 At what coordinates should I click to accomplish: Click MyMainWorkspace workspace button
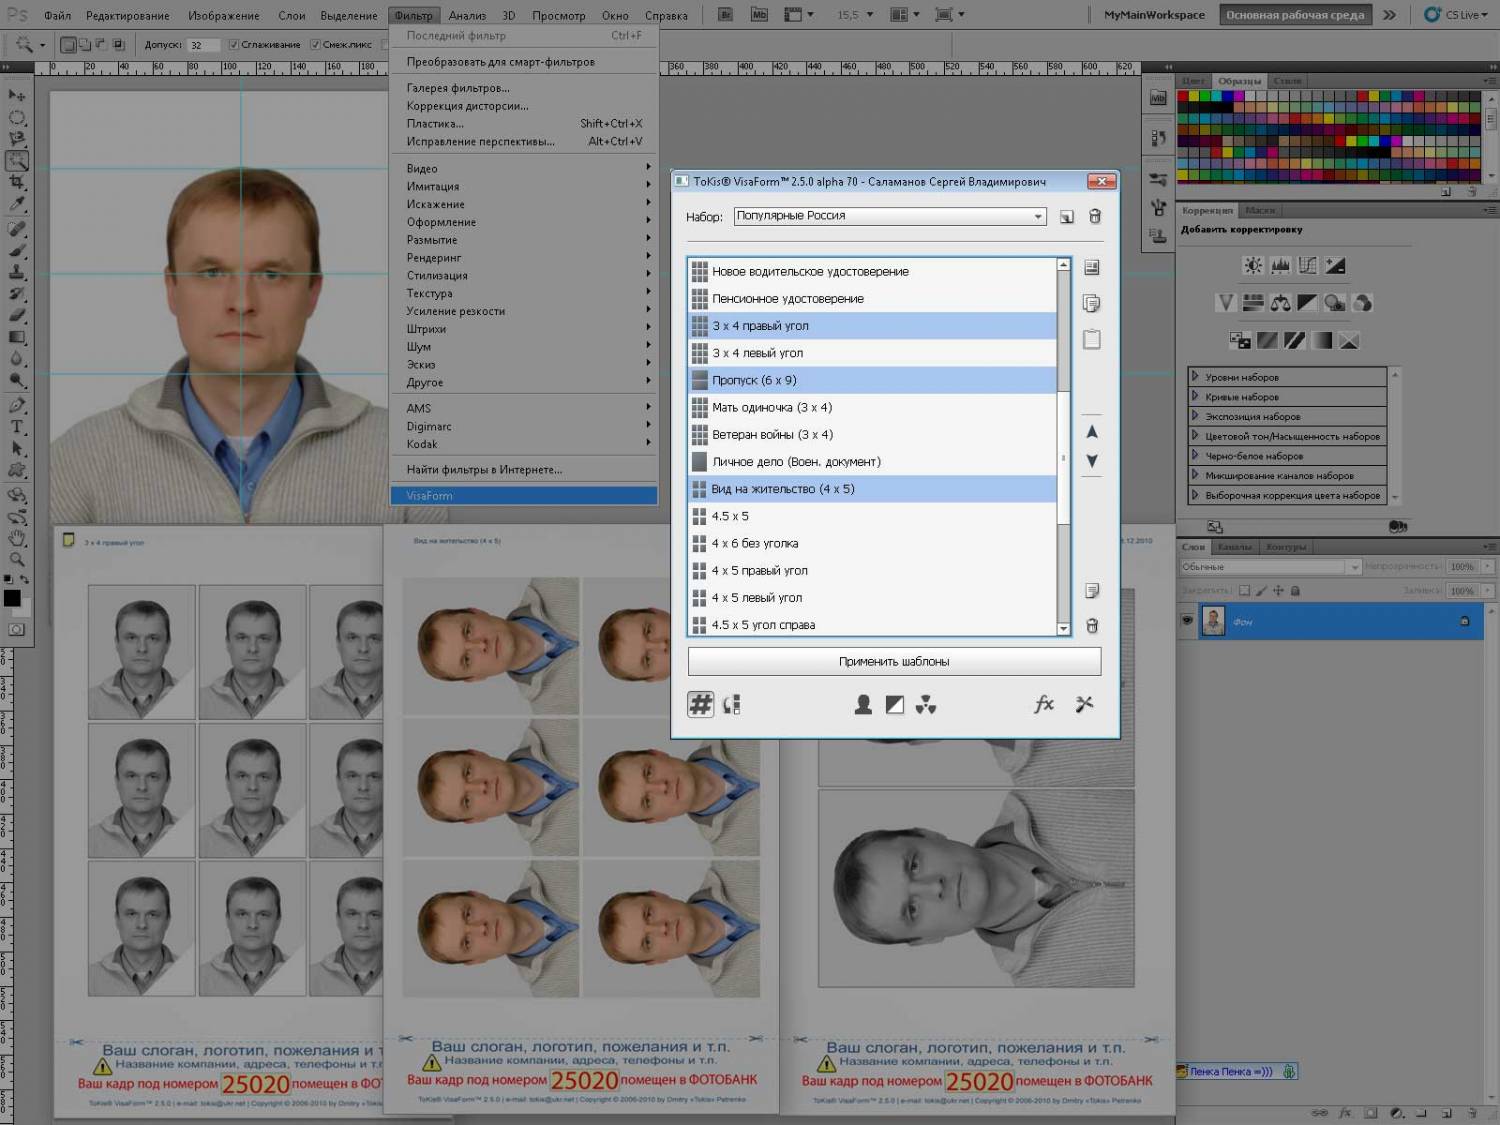click(1154, 15)
